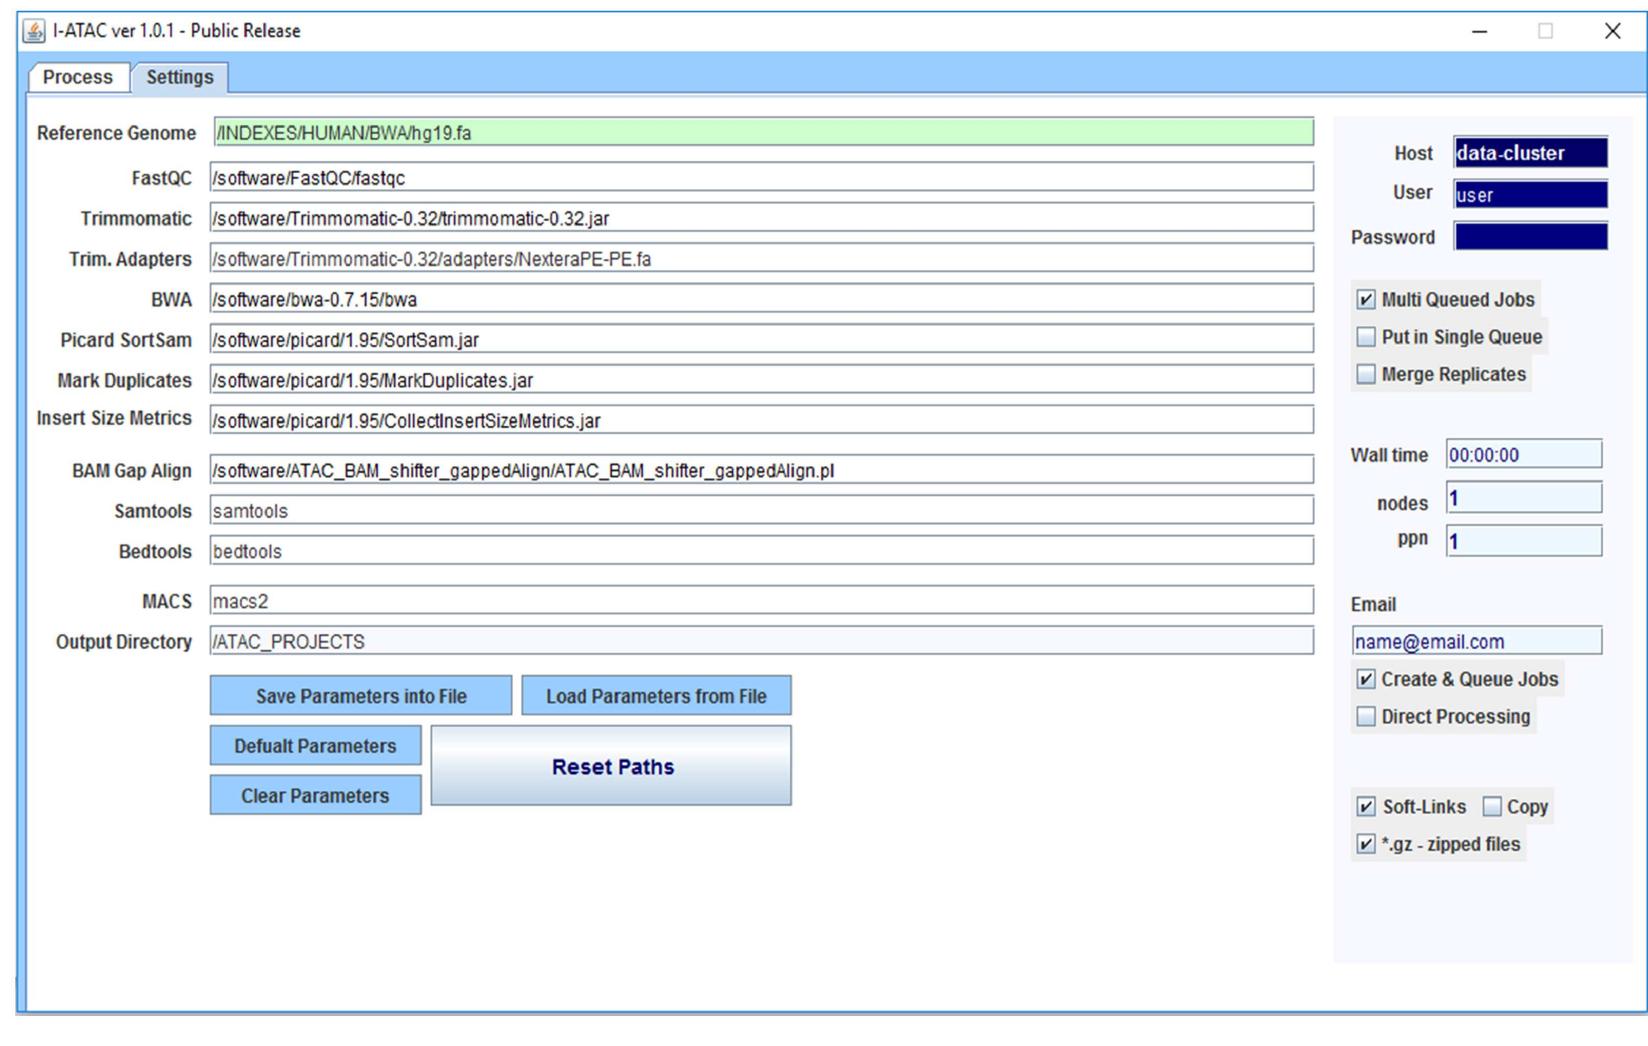
Task: Focus the Password field
Action: point(1531,236)
